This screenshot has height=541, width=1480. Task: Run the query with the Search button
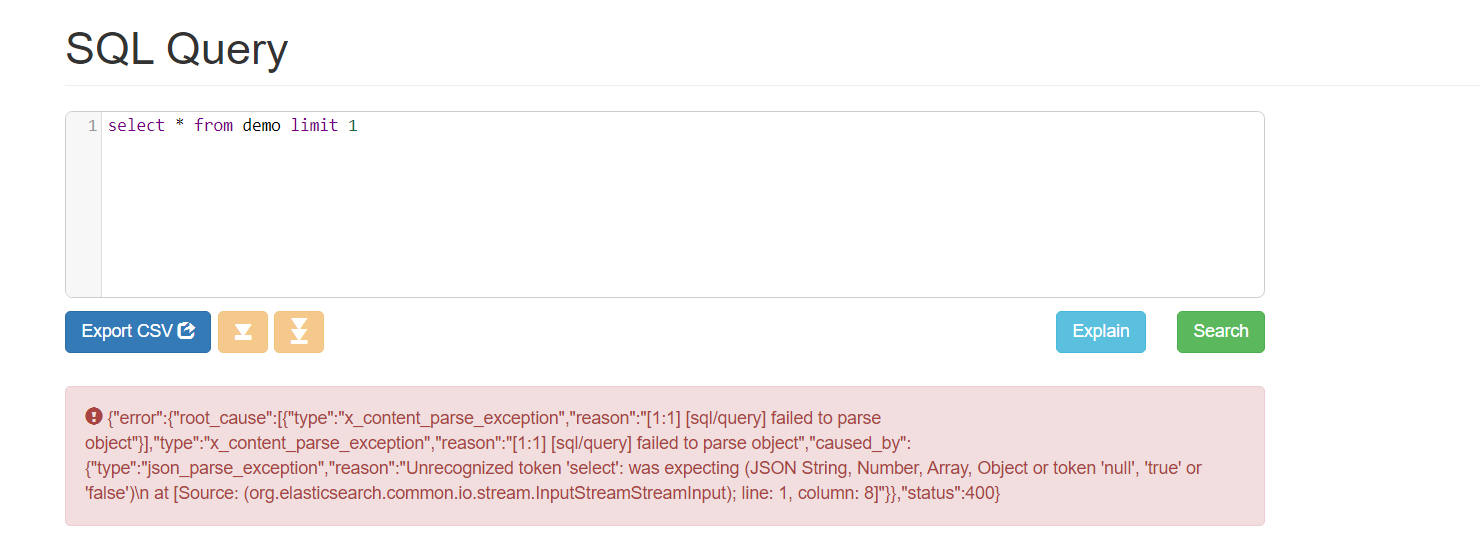coord(1220,332)
